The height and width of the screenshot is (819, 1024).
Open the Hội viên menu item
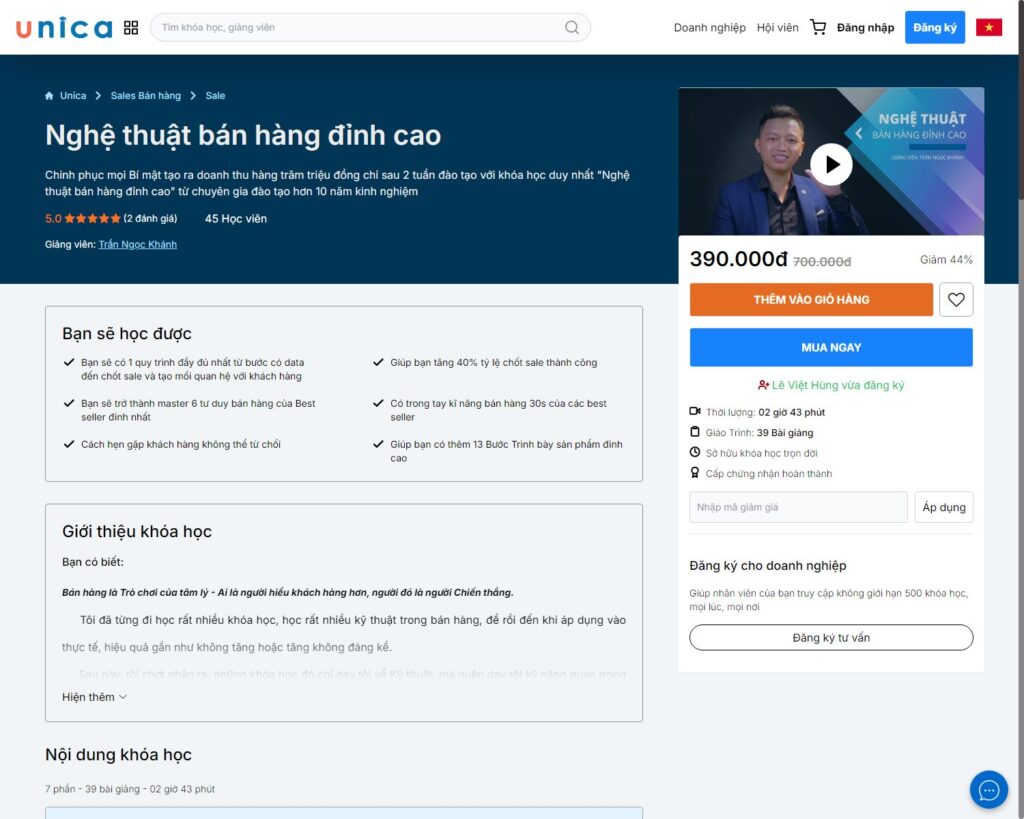[777, 28]
